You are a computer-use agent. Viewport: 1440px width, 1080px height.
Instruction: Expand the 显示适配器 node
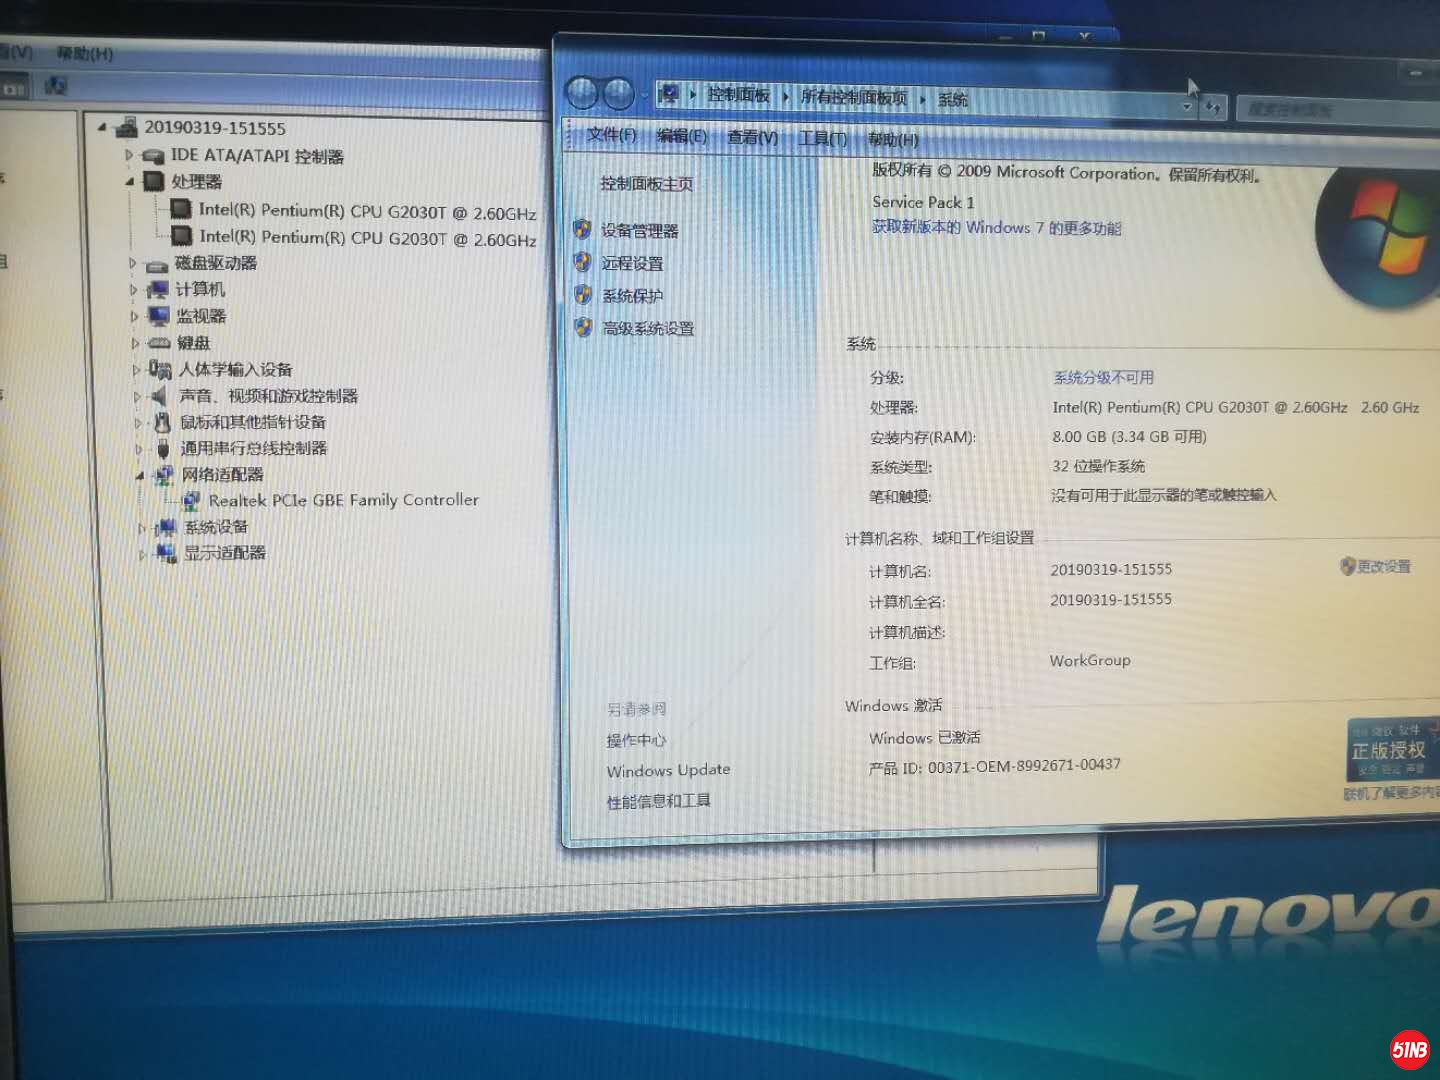[x=143, y=552]
